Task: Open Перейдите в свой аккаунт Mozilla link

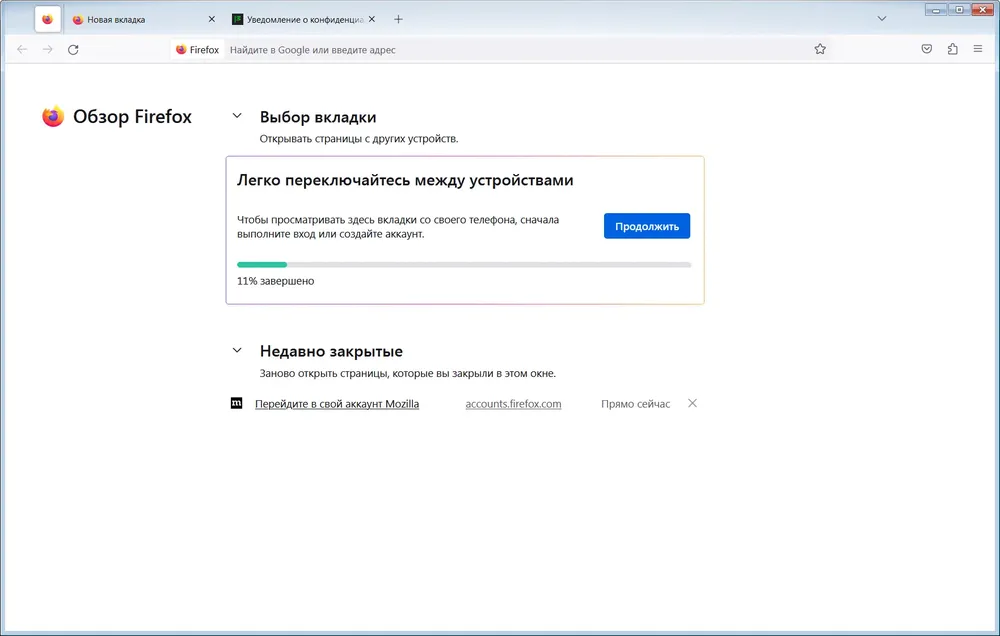Action: pyautogui.click(x=337, y=404)
